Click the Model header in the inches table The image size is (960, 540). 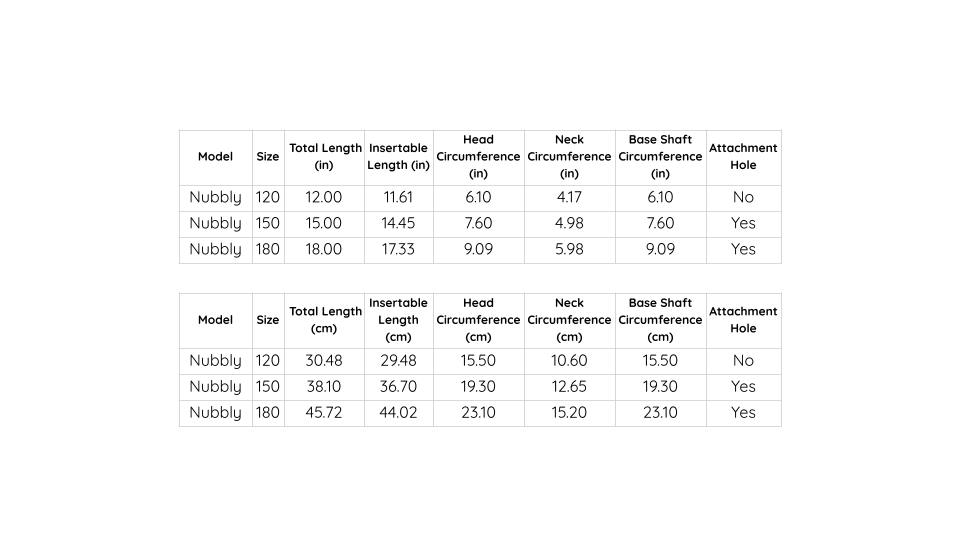pos(215,157)
